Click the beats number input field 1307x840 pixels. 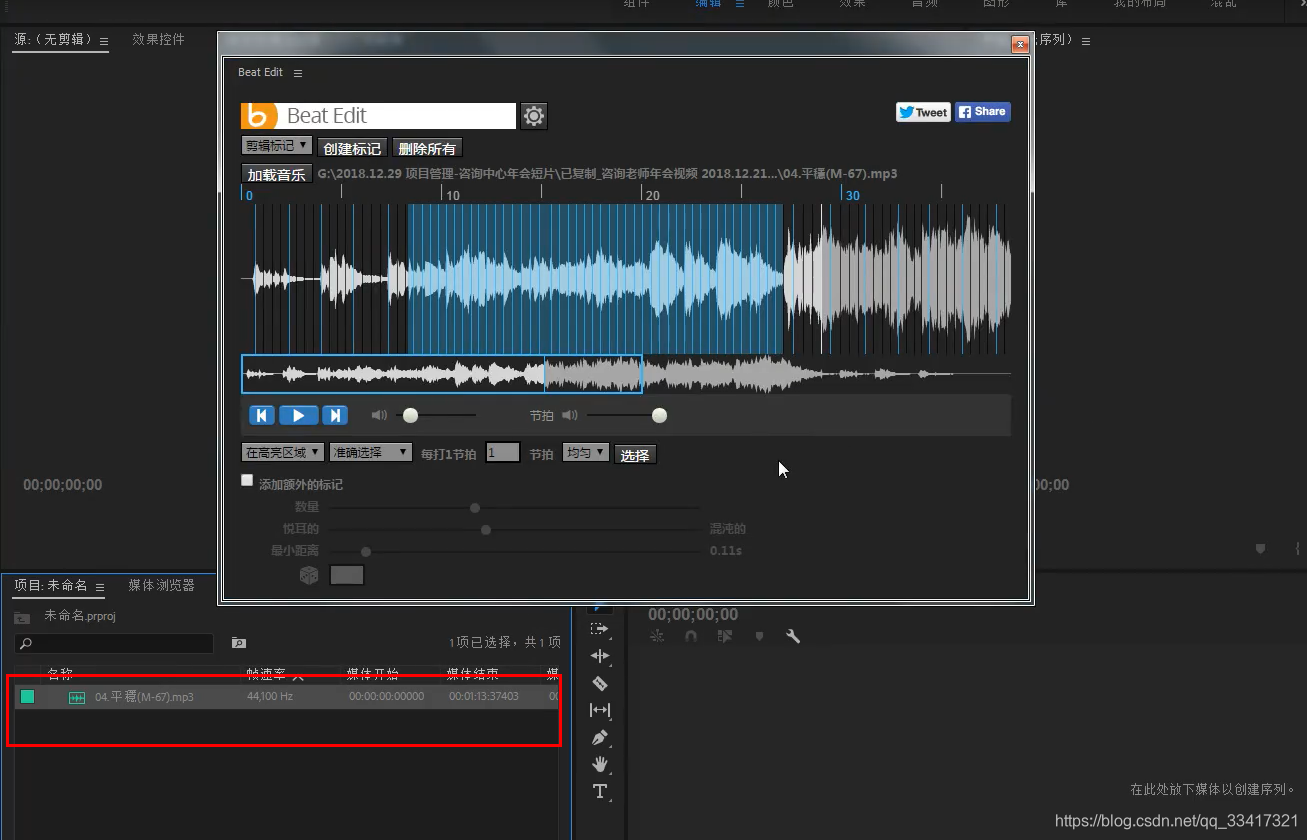click(x=503, y=453)
